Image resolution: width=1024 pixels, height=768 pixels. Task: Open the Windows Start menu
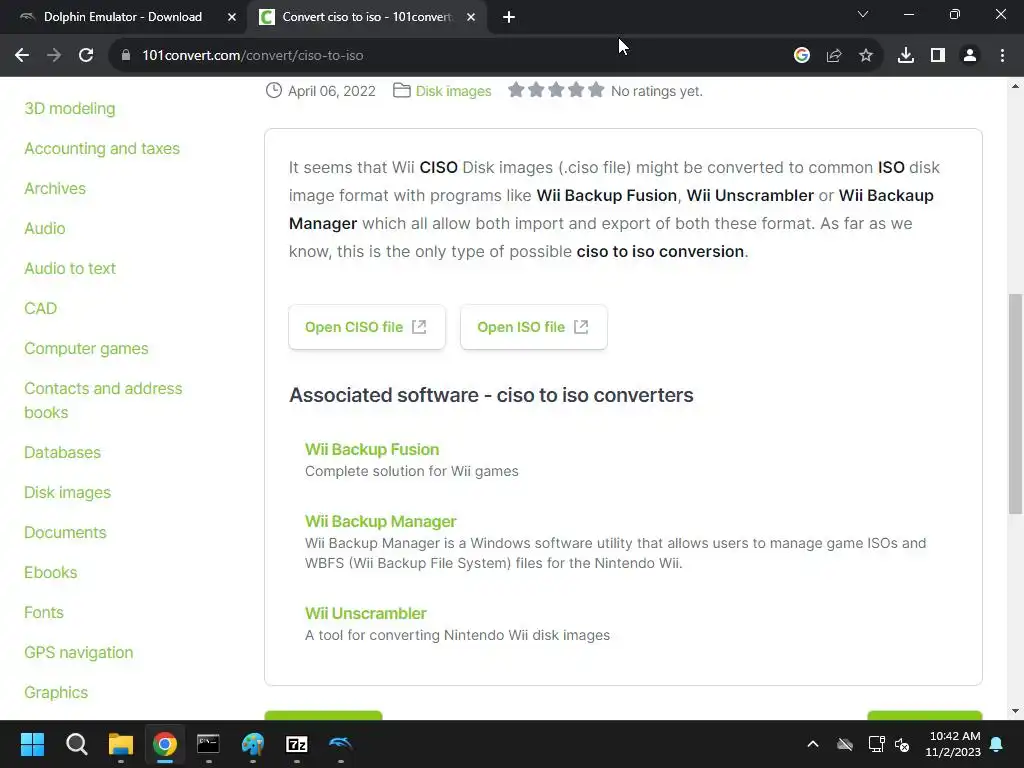coord(32,744)
